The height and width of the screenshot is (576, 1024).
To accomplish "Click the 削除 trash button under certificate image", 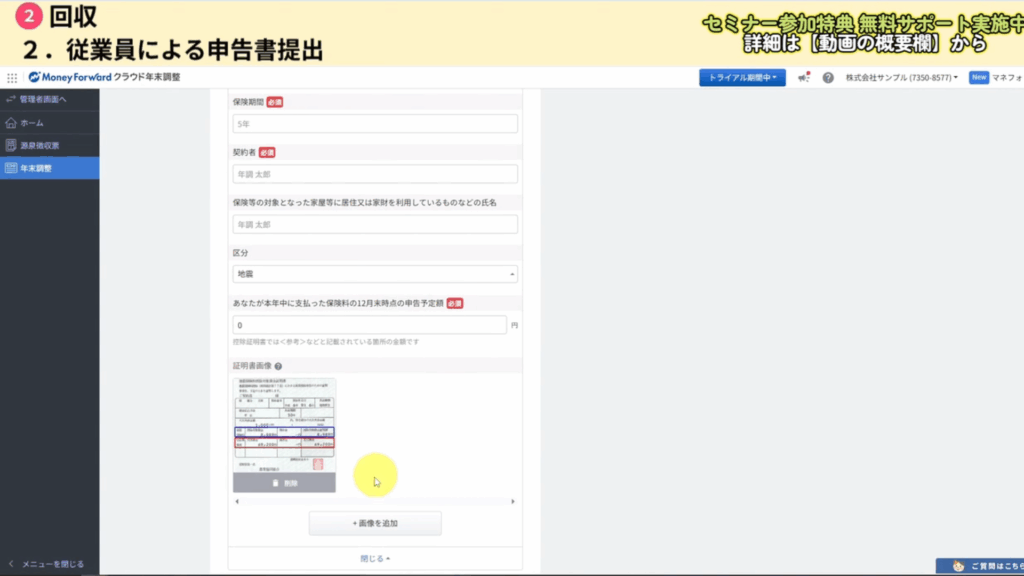I will 284,483.
